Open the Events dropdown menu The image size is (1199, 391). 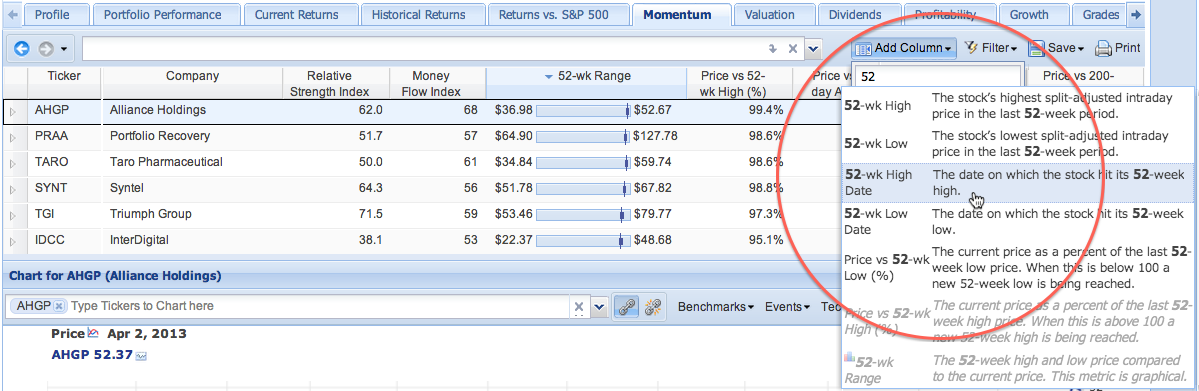[788, 306]
